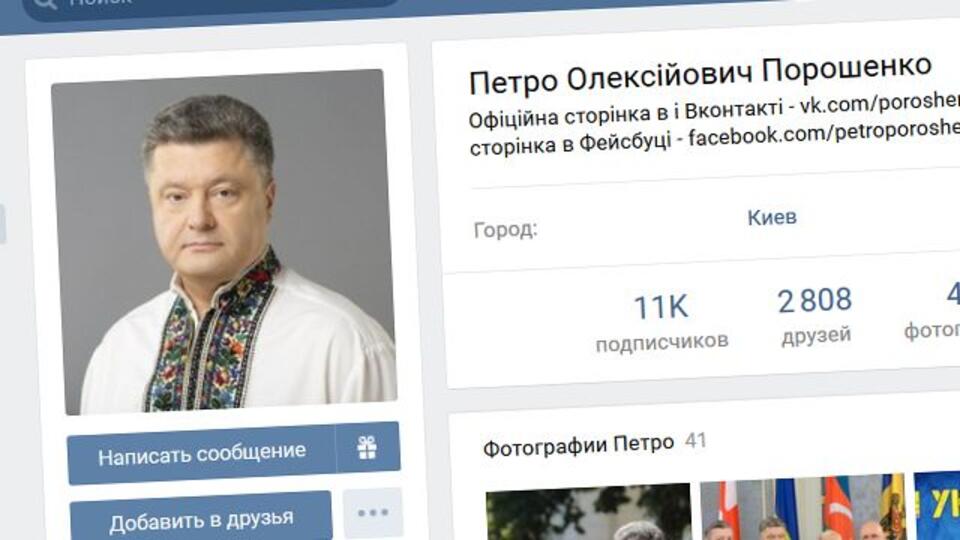
Task: Open the flags photo thumbnail
Action: (803, 507)
